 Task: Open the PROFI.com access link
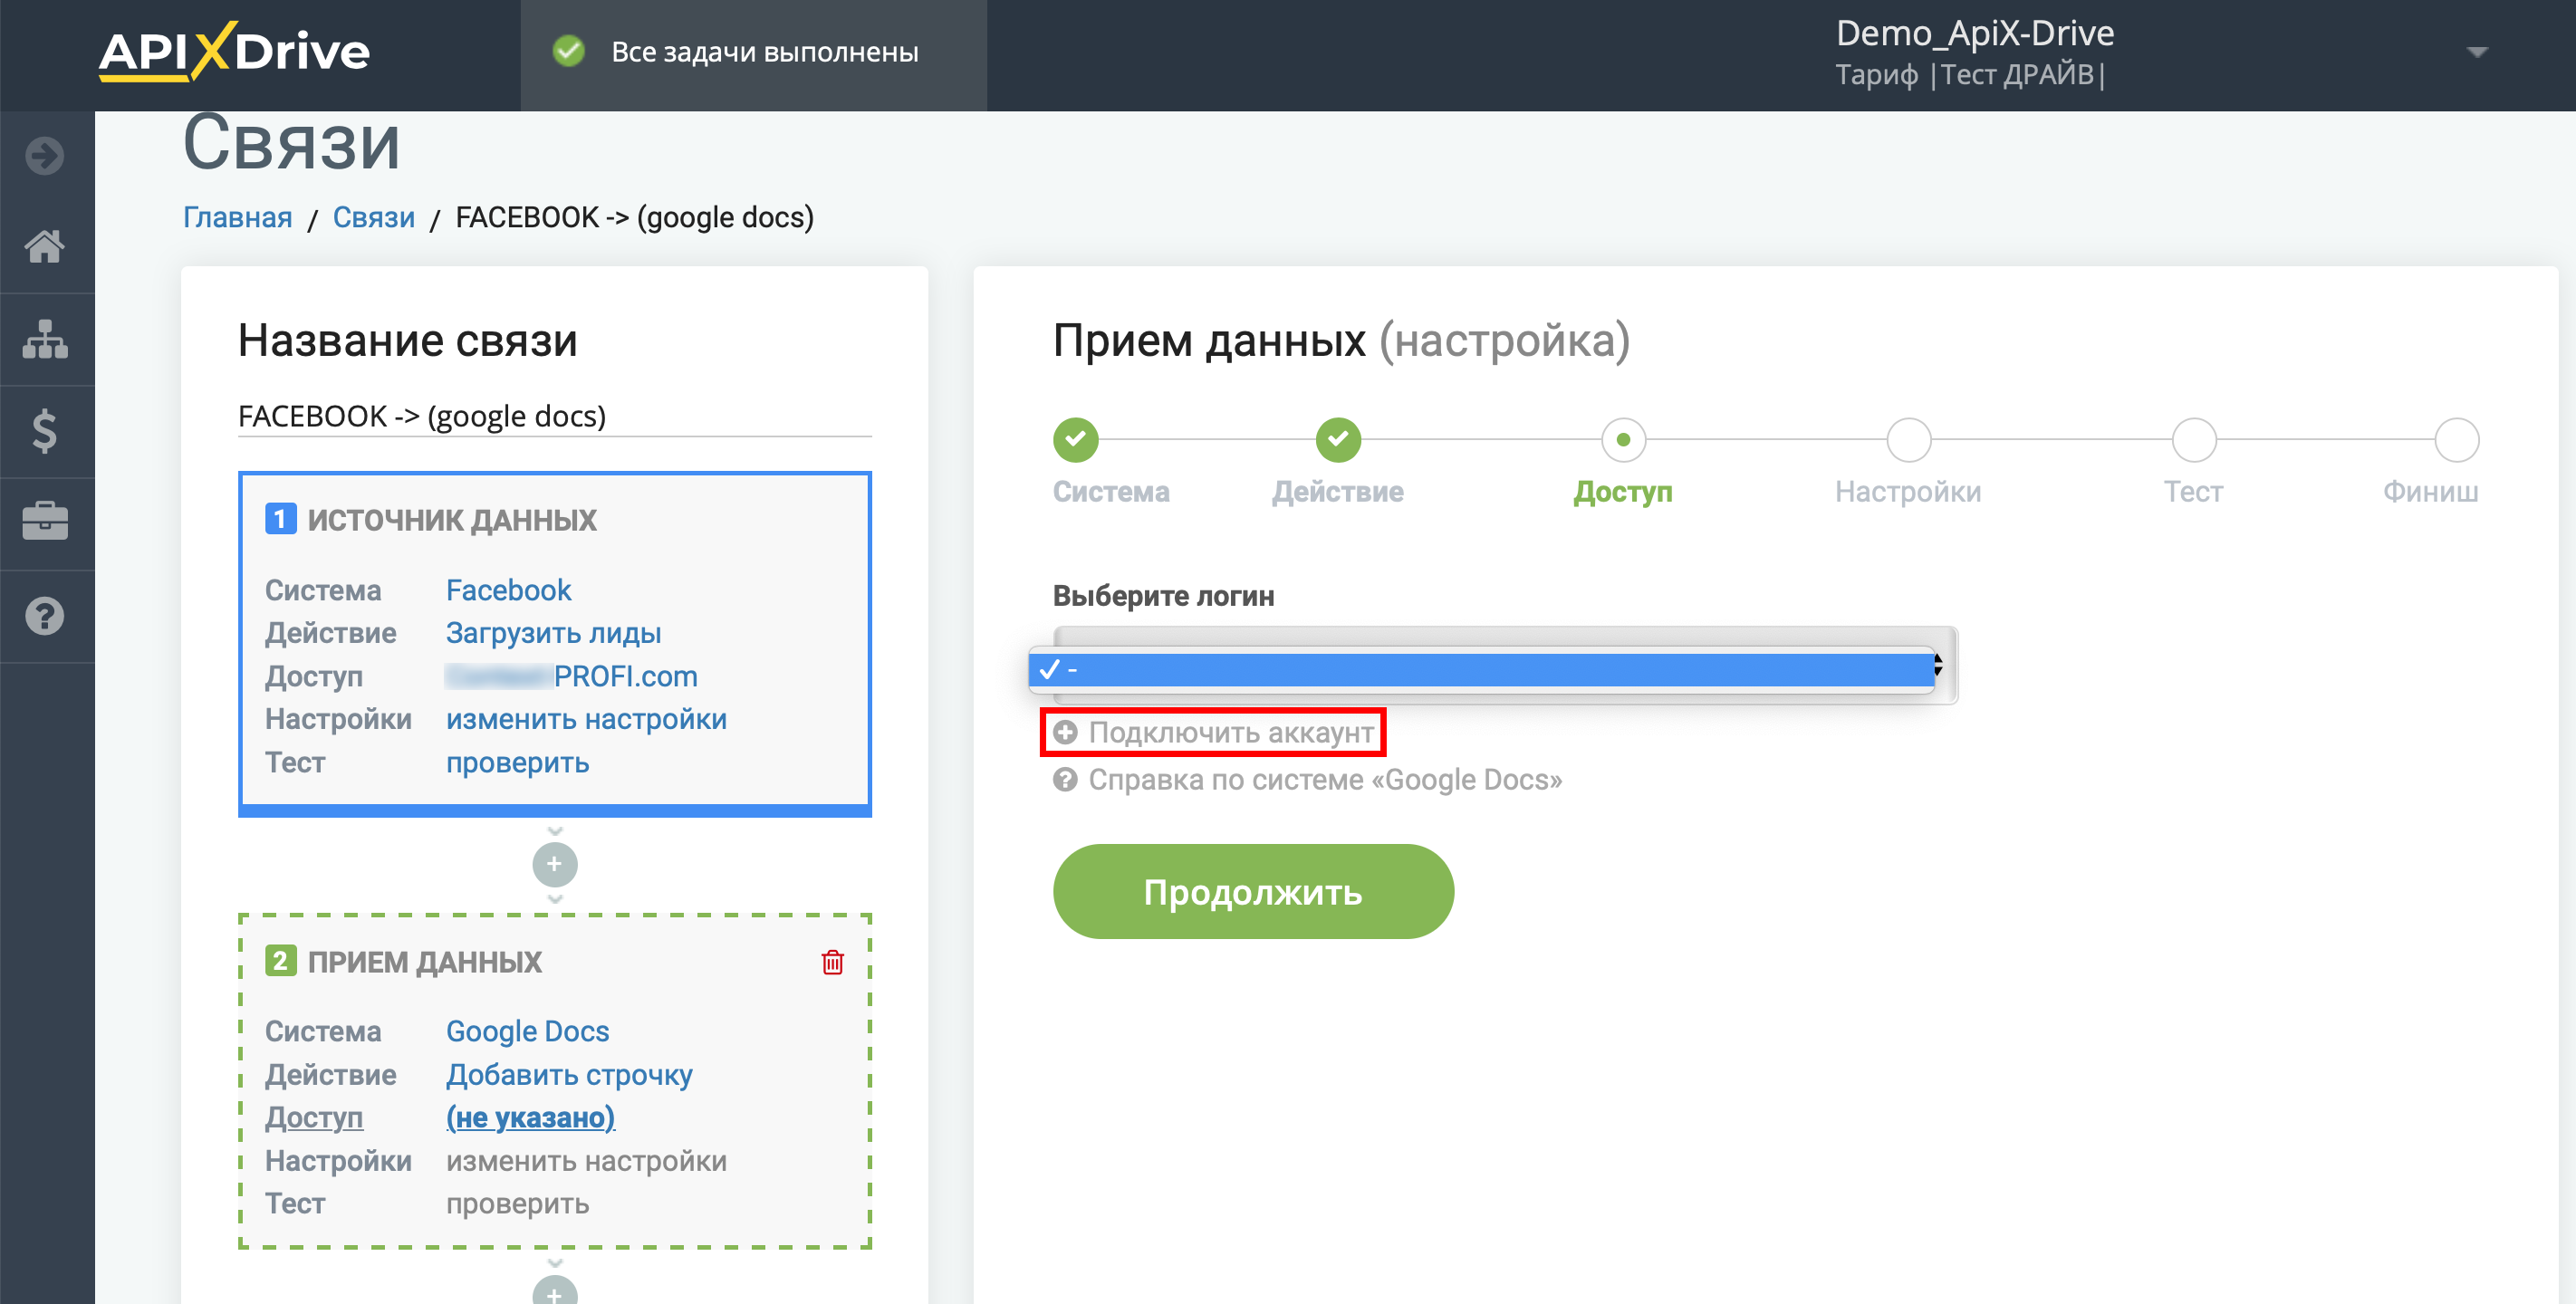[x=571, y=676]
